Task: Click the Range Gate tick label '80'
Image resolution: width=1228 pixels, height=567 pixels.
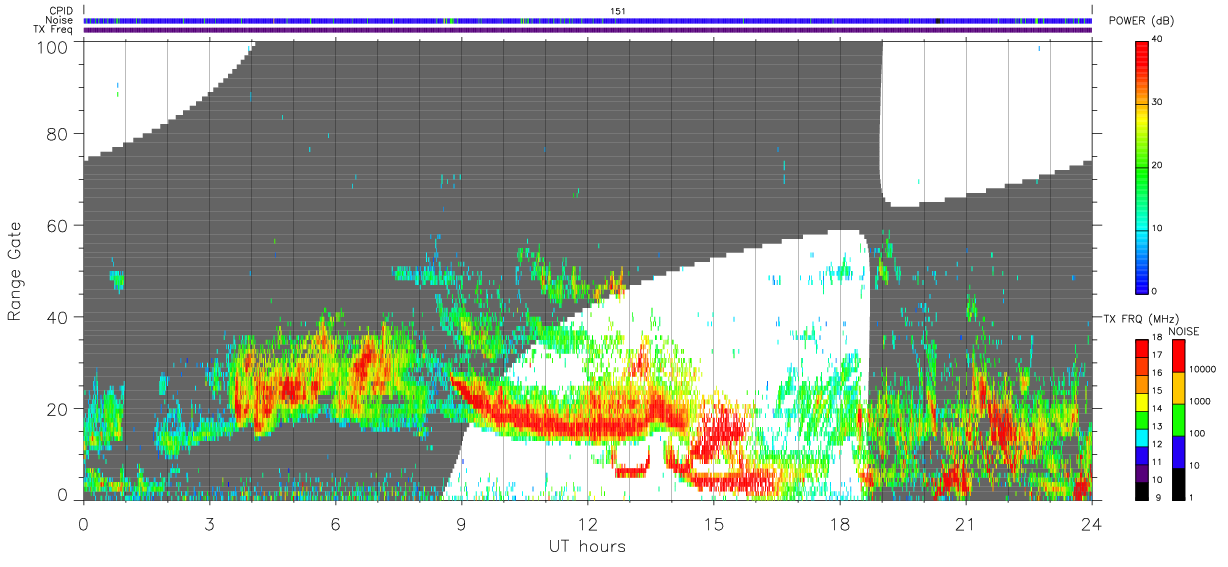Action: (57, 134)
